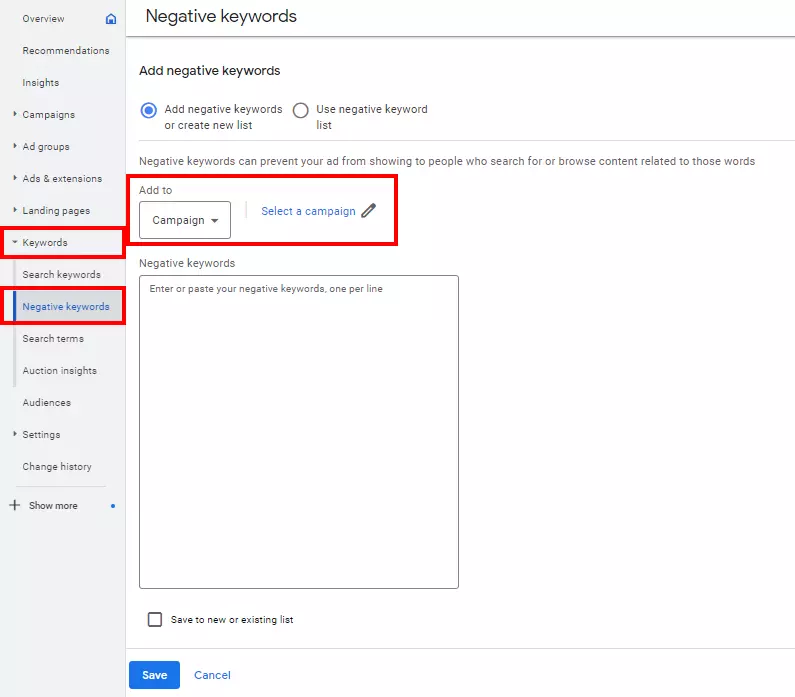Select 'Use negative keyword list' radio option
The image size is (795, 697).
(x=300, y=110)
